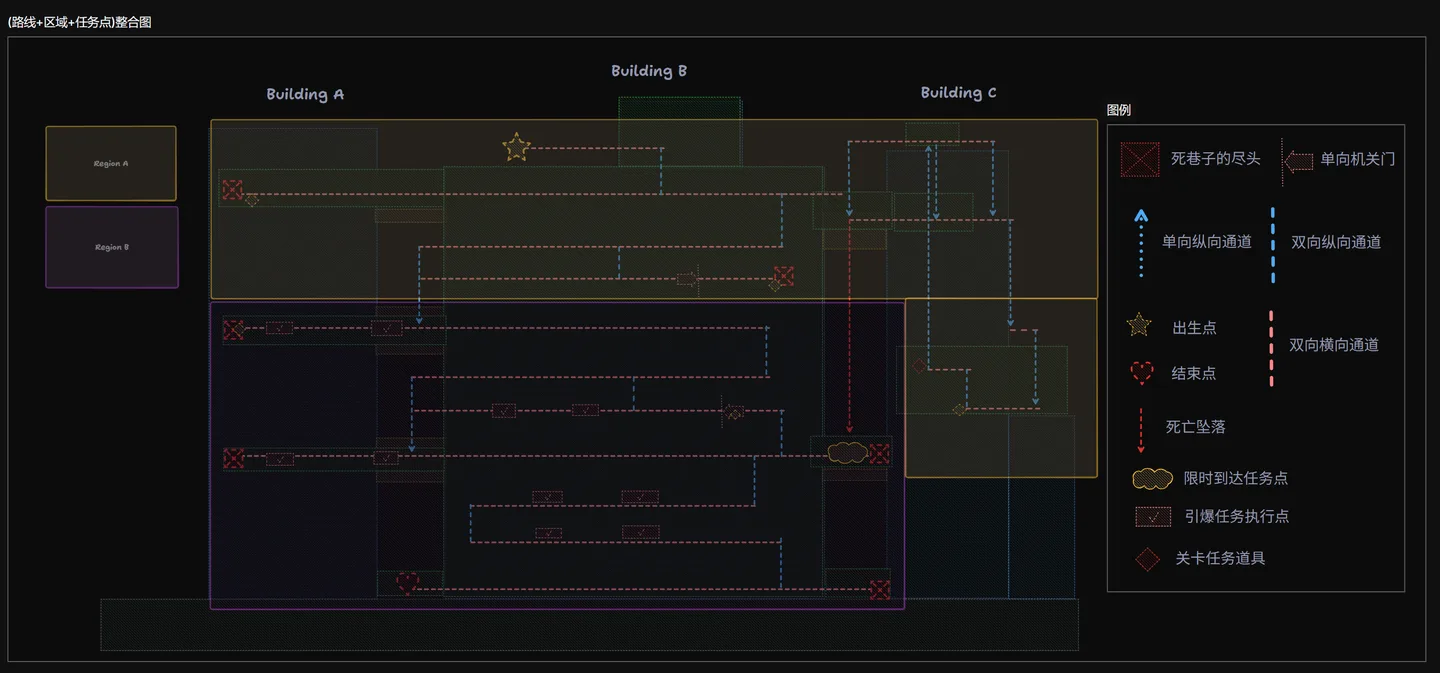Click the spawn point star in the legend

[1139, 325]
